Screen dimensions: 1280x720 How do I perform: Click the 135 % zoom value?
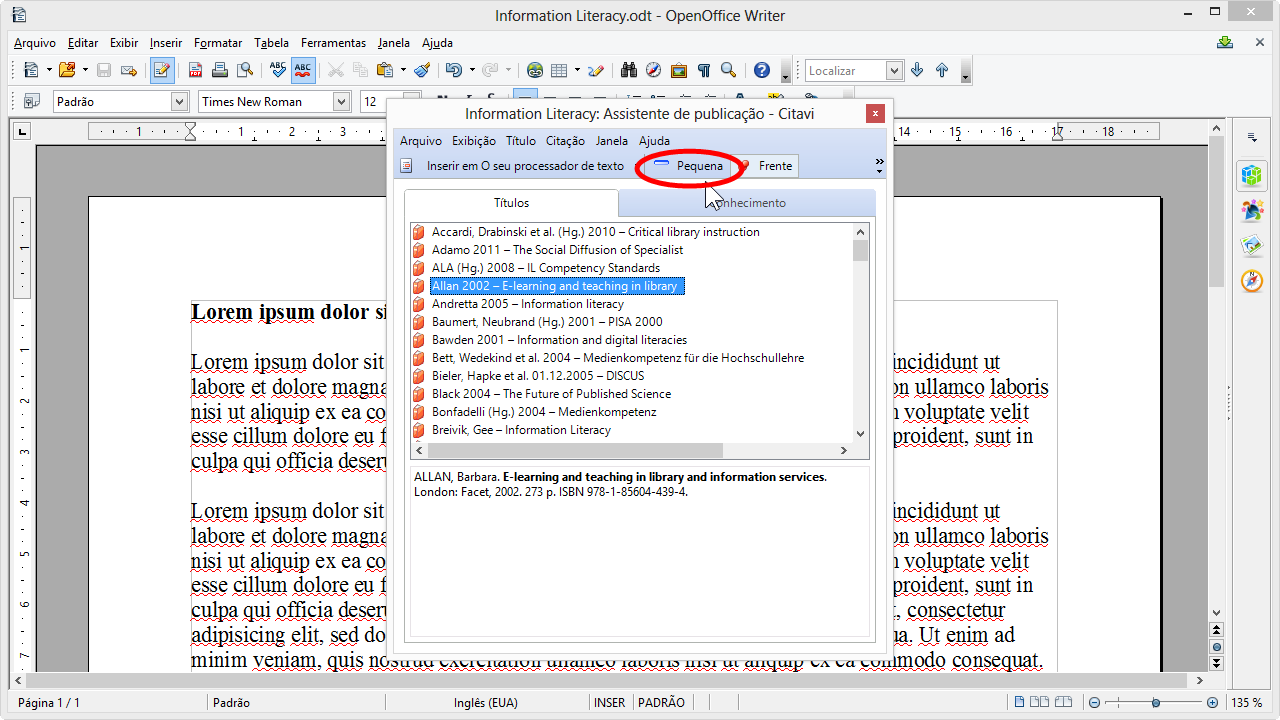pyautogui.click(x=1246, y=703)
